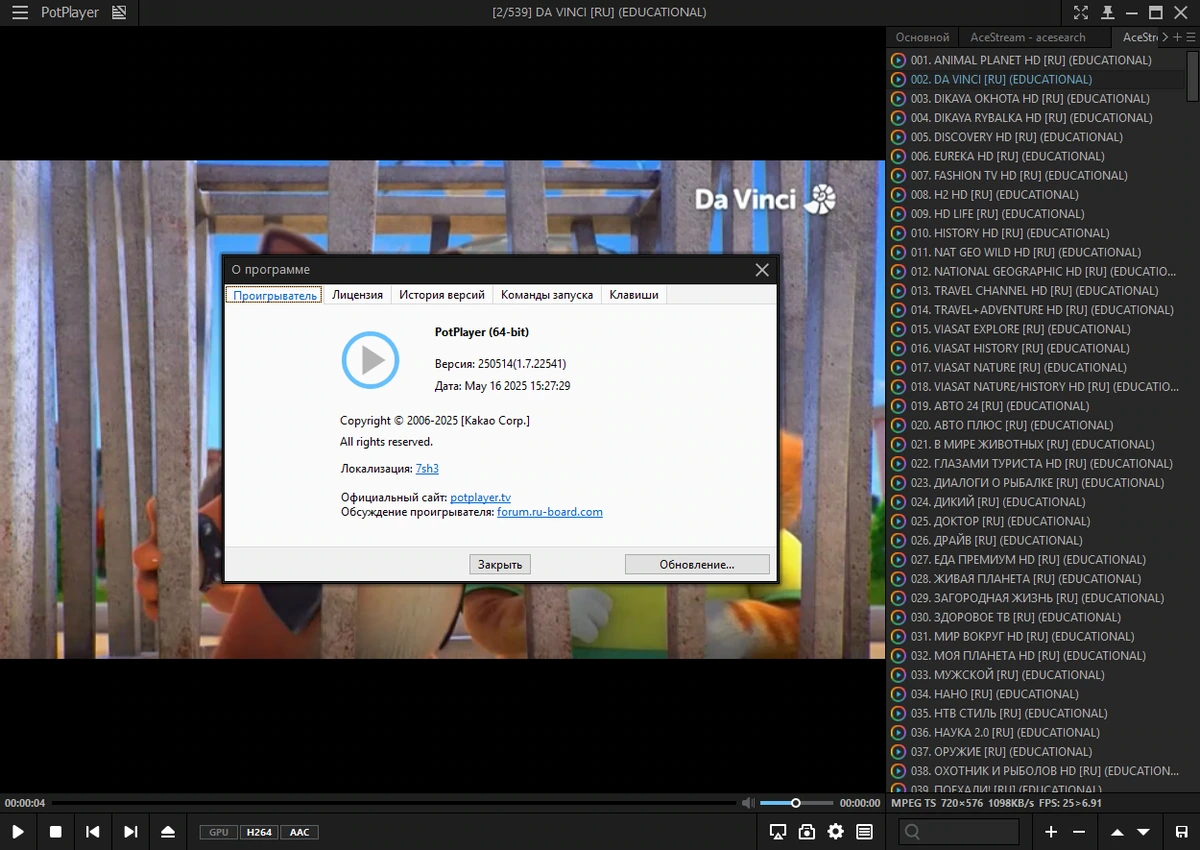Screen dimensions: 1200x850
Task: Toggle the playlist panel icon
Action: point(864,831)
